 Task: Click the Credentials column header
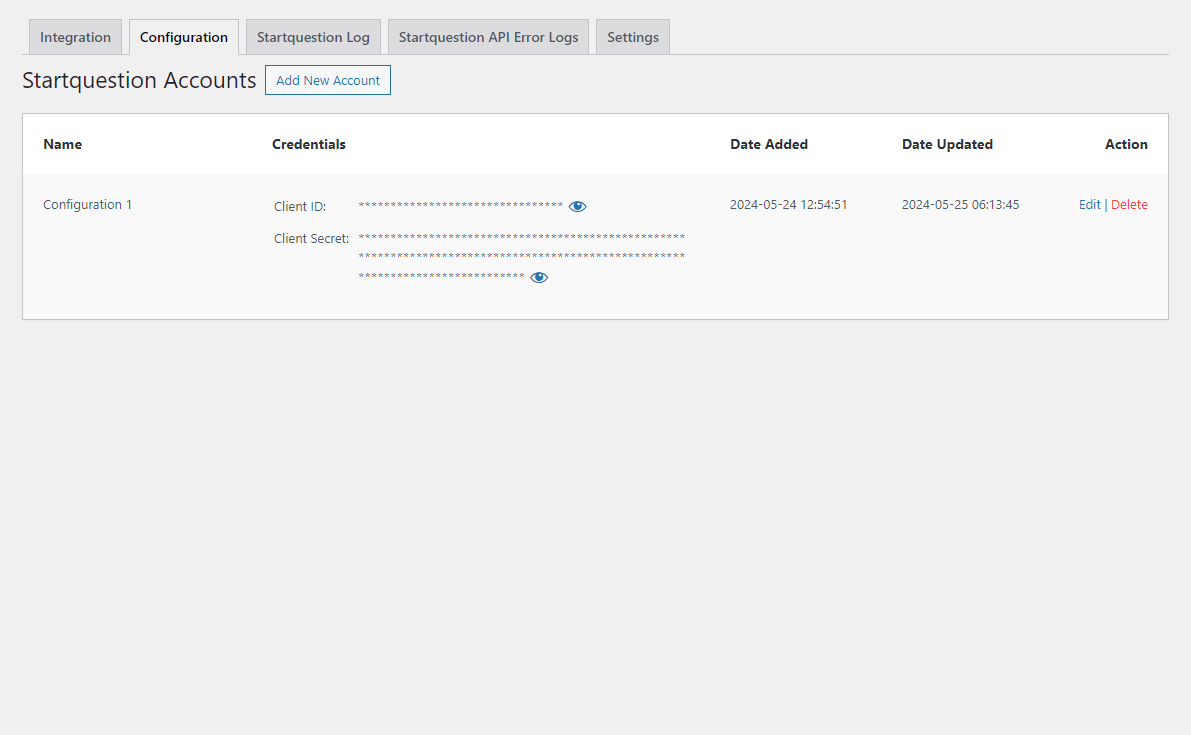[x=308, y=144]
